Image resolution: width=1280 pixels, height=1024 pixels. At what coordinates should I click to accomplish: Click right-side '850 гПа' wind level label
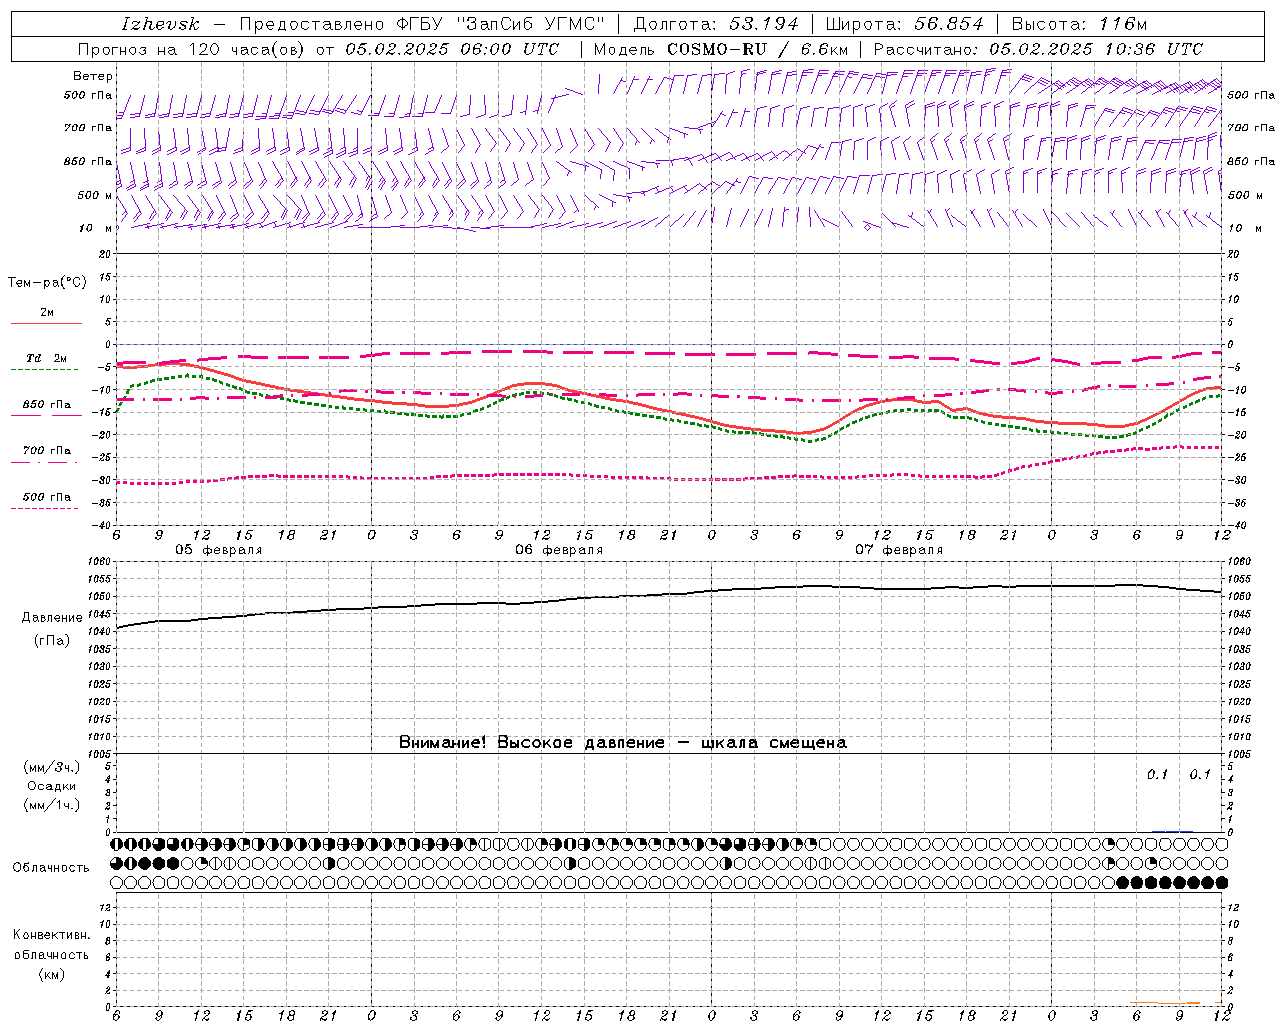point(1251,161)
